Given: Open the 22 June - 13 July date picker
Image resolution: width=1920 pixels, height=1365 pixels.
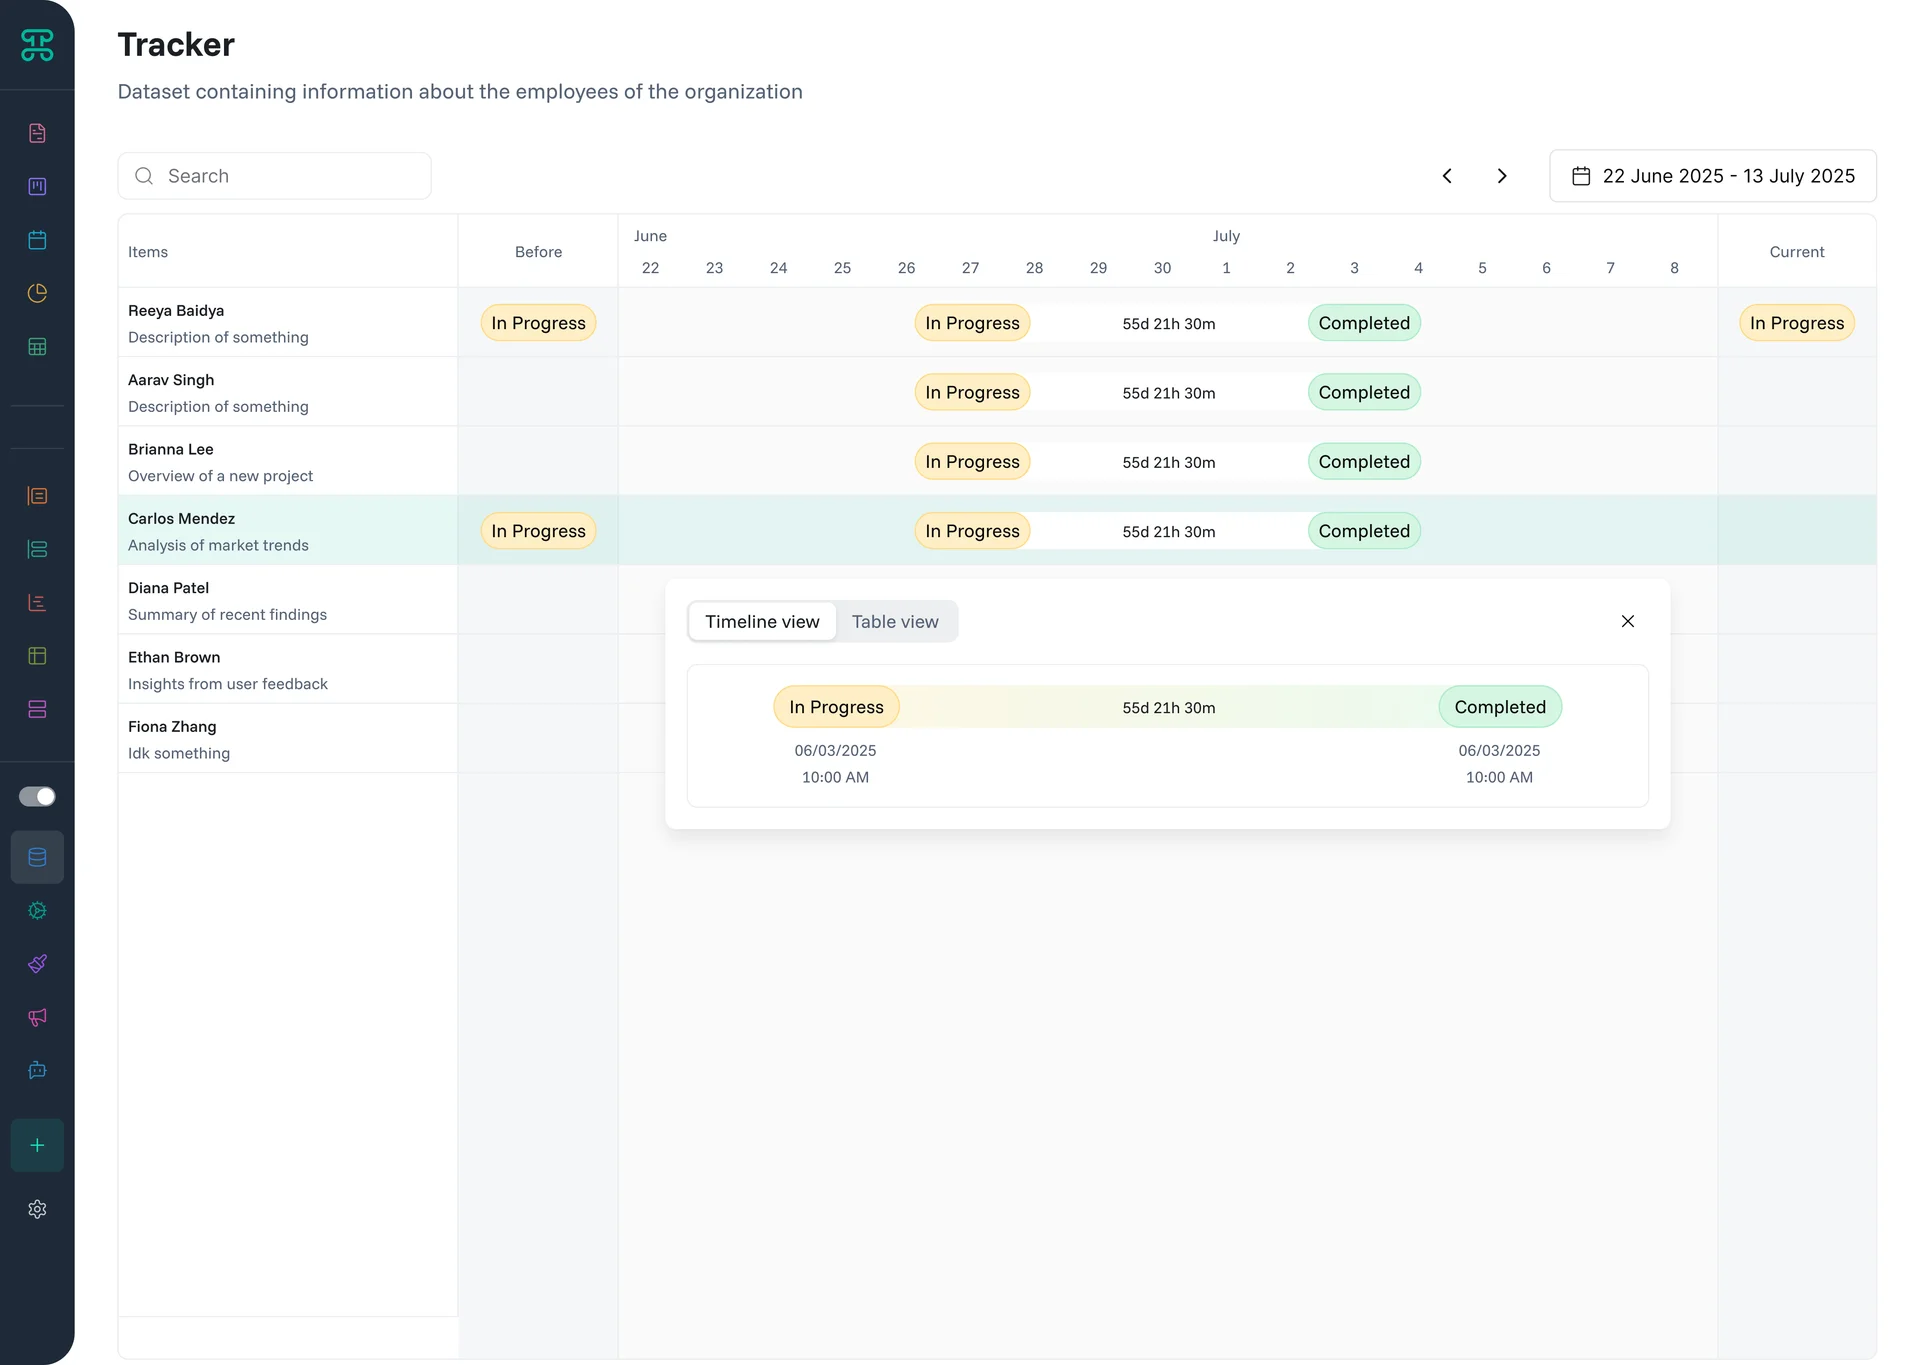Looking at the screenshot, I should [x=1712, y=176].
